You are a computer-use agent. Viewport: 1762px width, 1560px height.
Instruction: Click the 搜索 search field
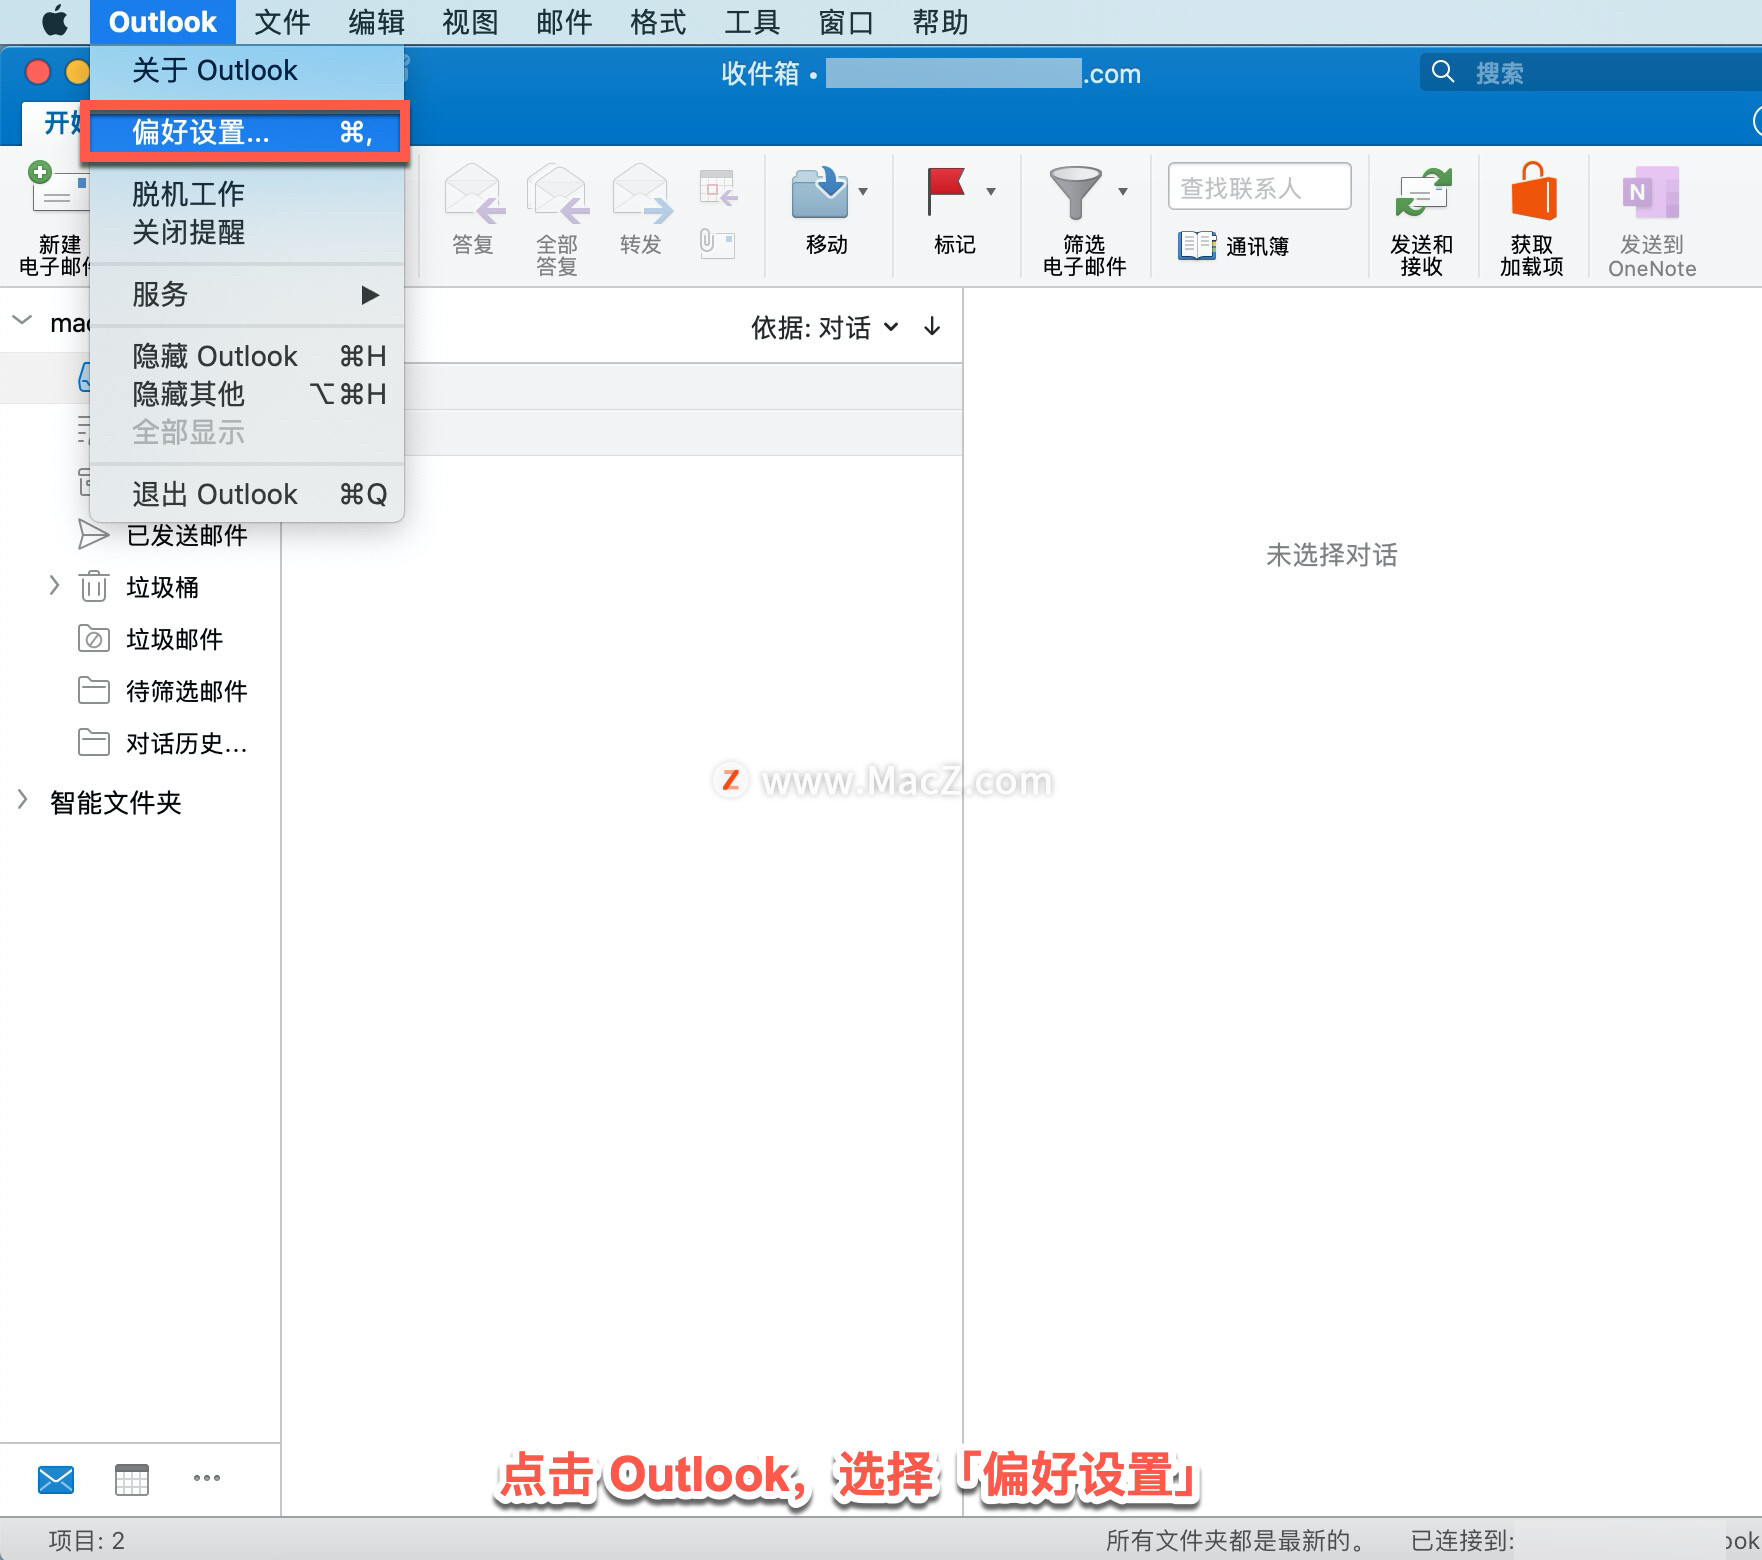[x=1590, y=72]
